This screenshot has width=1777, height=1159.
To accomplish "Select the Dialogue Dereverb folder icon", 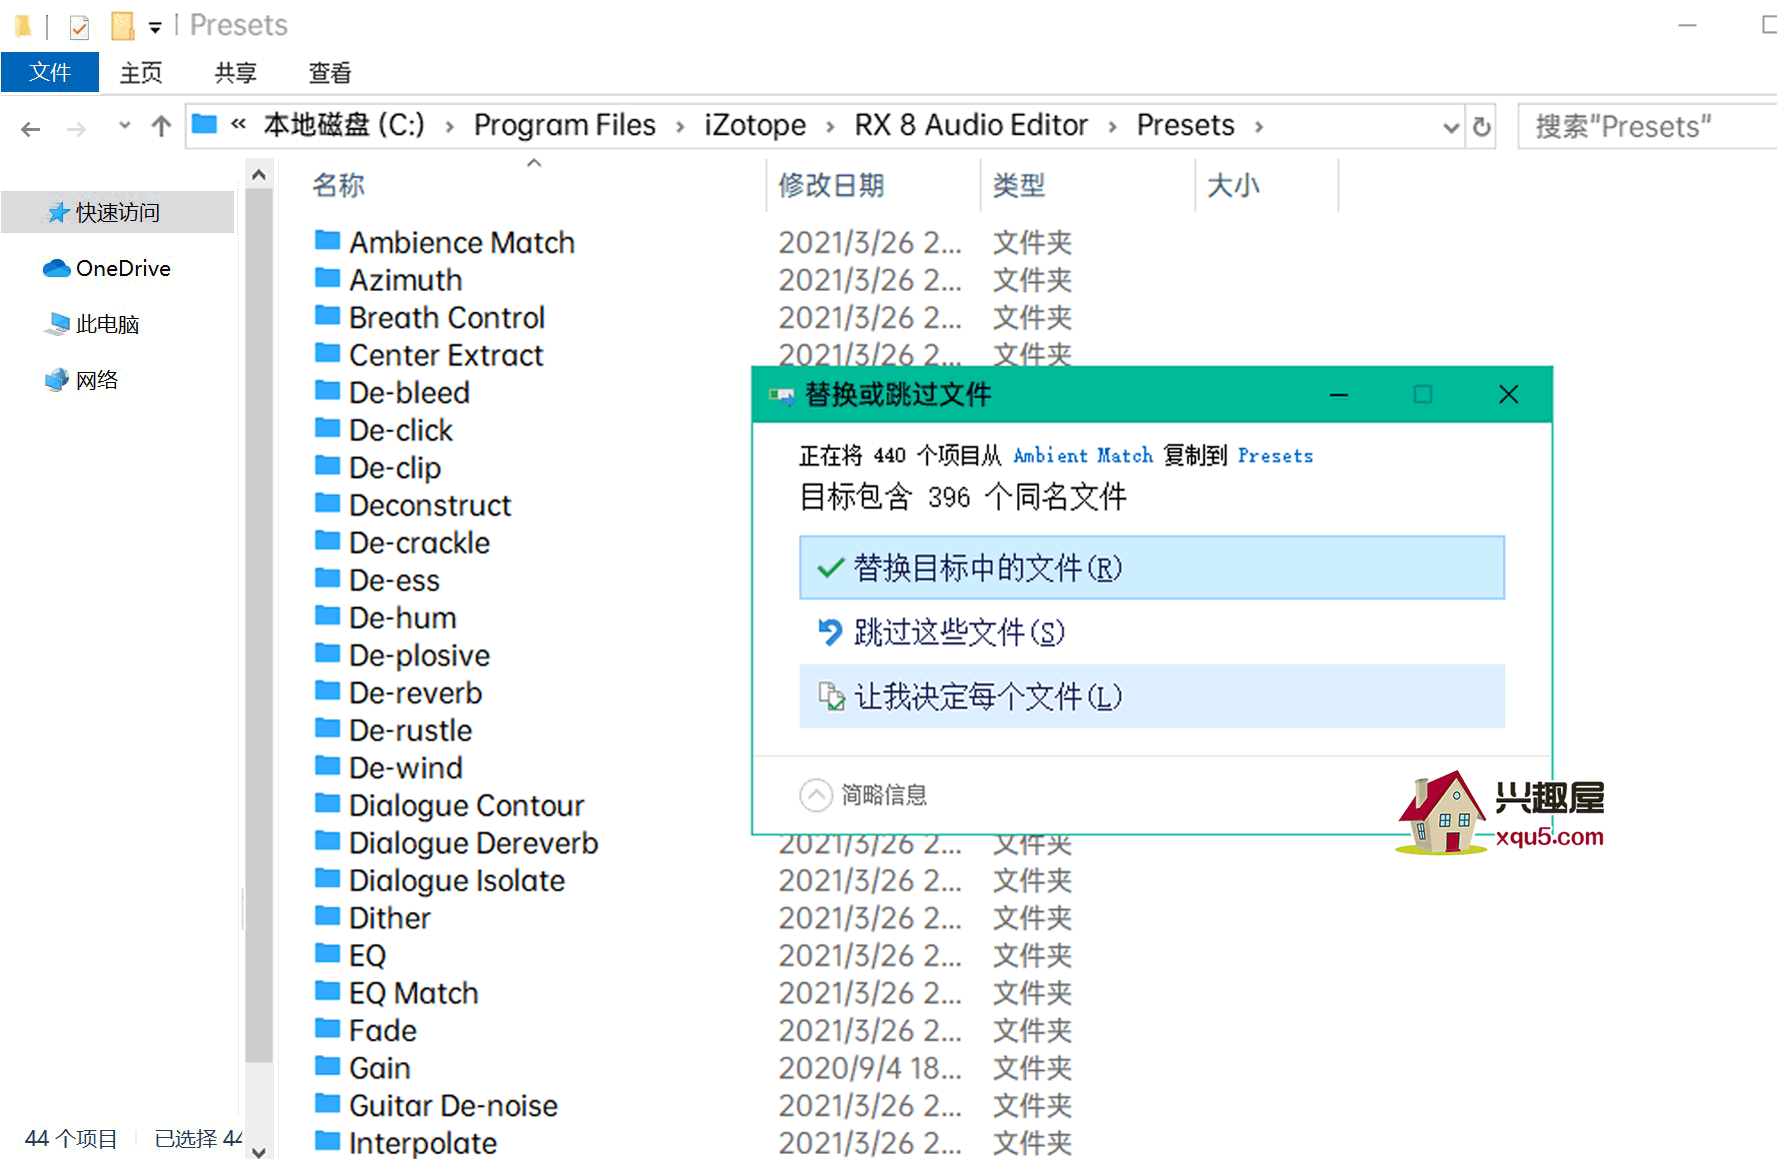I will tap(327, 840).
